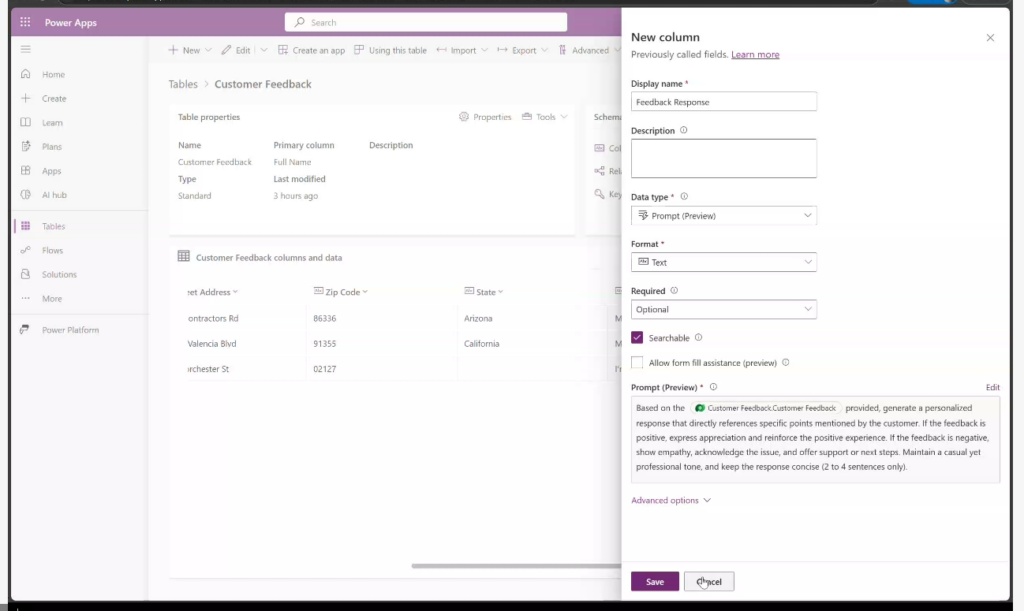This screenshot has width=1024, height=611.
Task: Go to Home in the sidebar
Action: pos(53,74)
